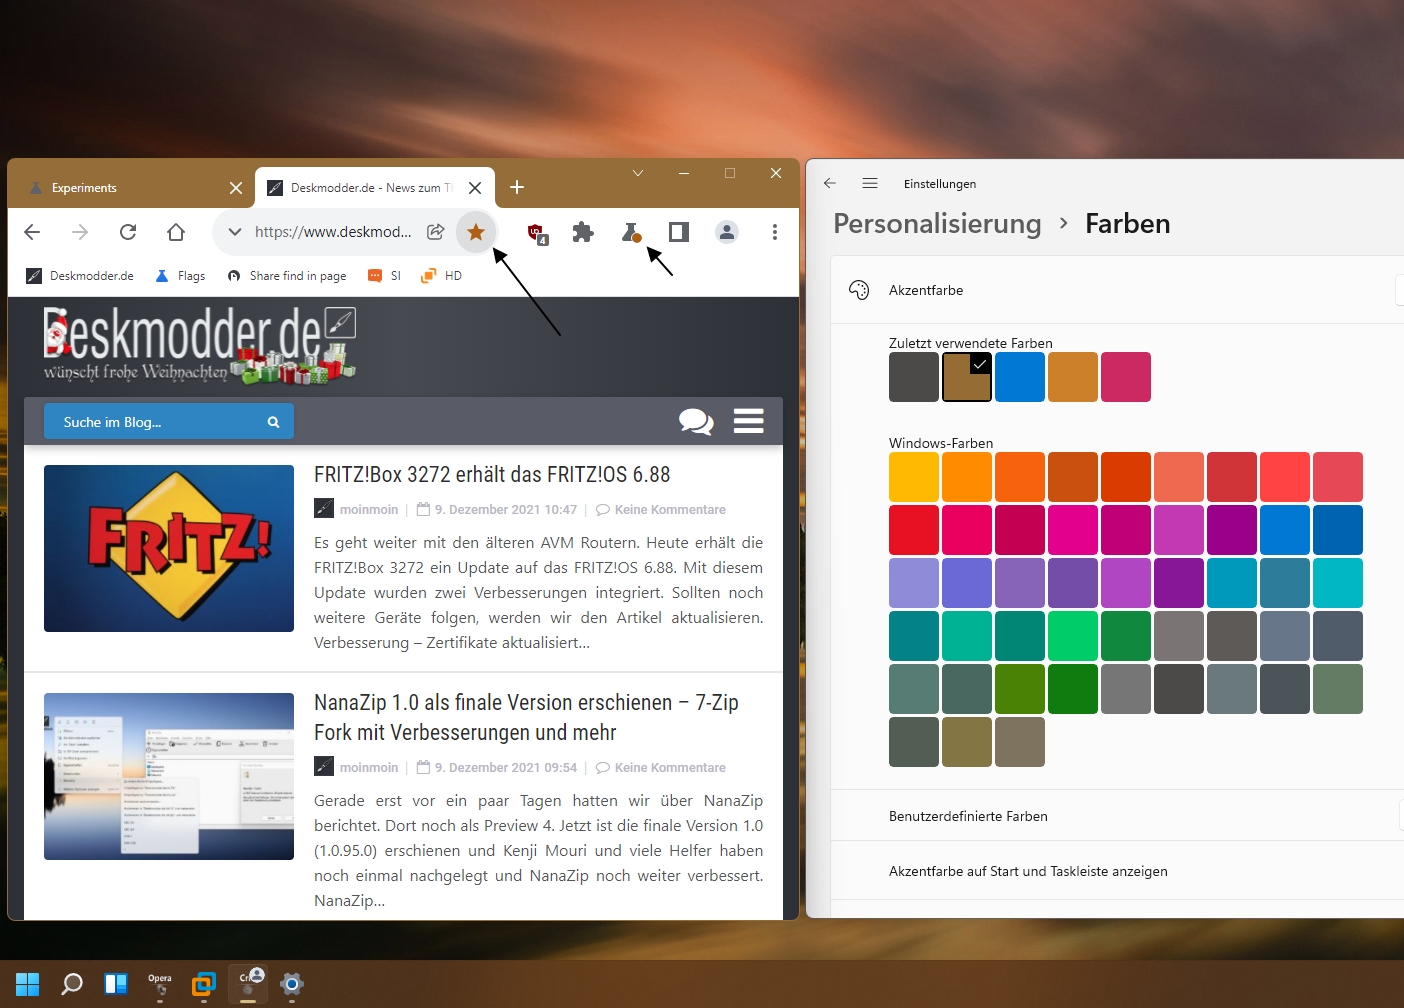
Task: Pick the yellow gold Windows color
Action: point(914,477)
